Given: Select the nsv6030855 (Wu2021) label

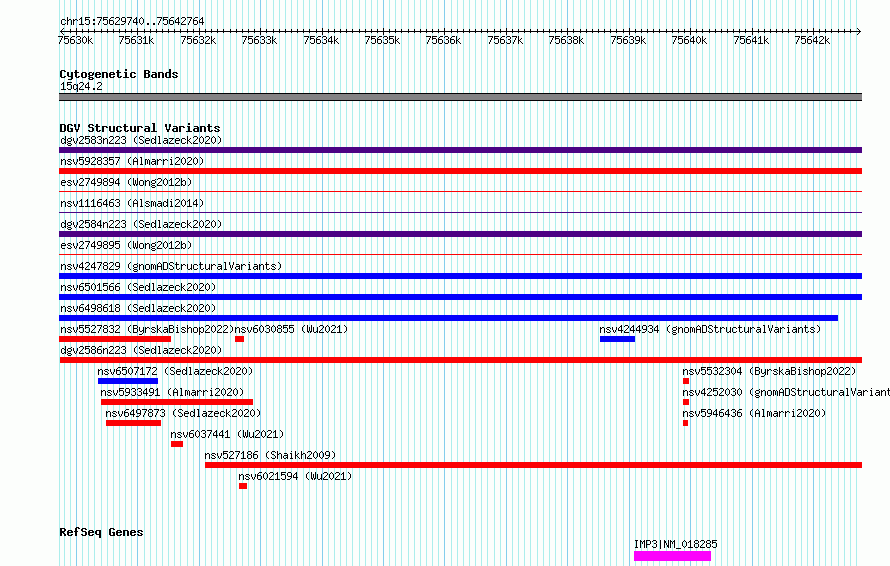Looking at the screenshot, I should click(291, 329).
